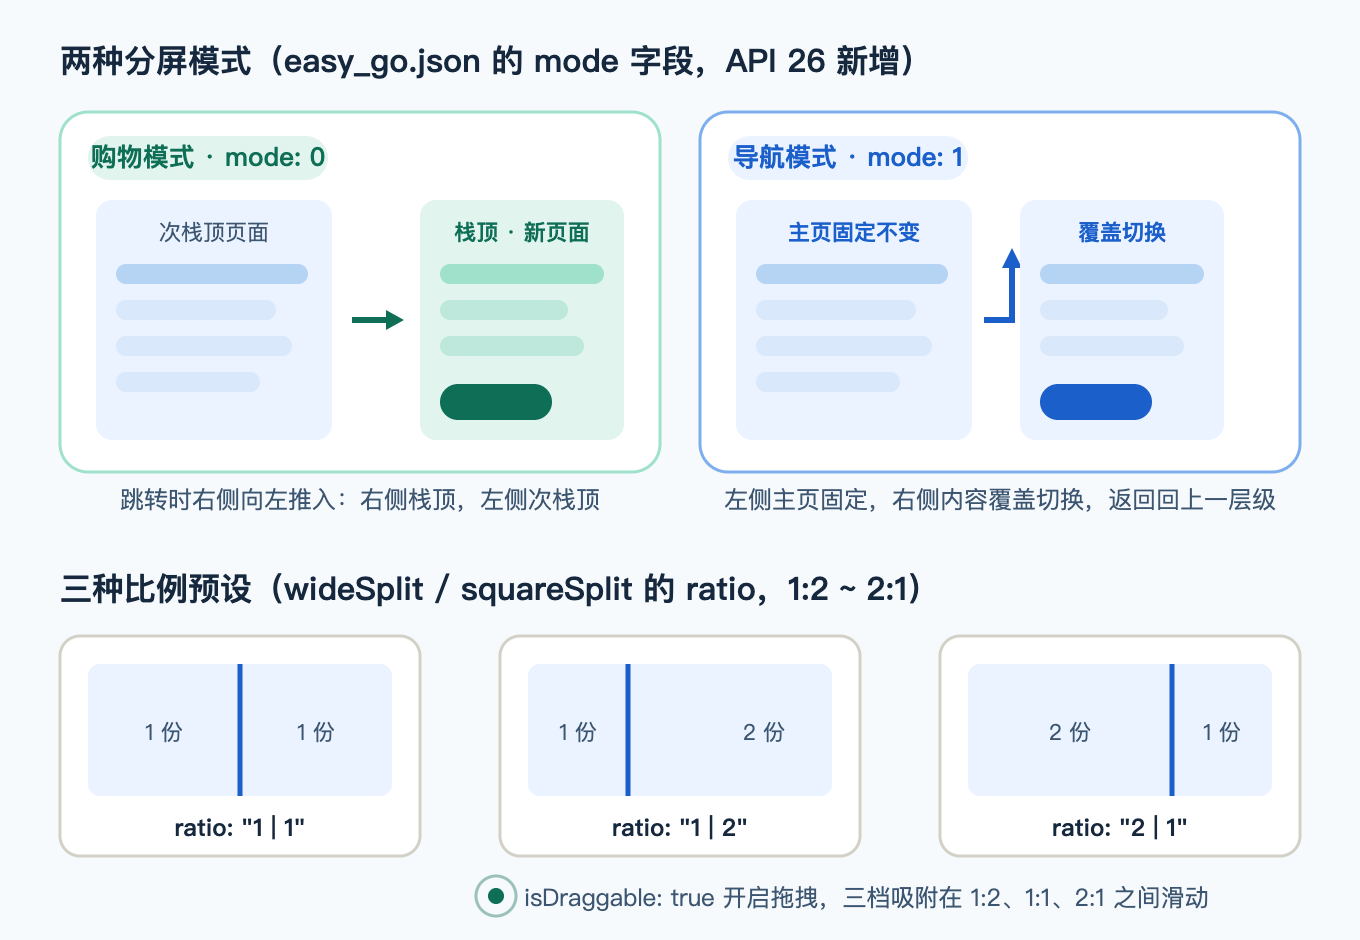Click the 导航模式 · mode: 1 label
This screenshot has height=940, width=1360.
coord(848,157)
